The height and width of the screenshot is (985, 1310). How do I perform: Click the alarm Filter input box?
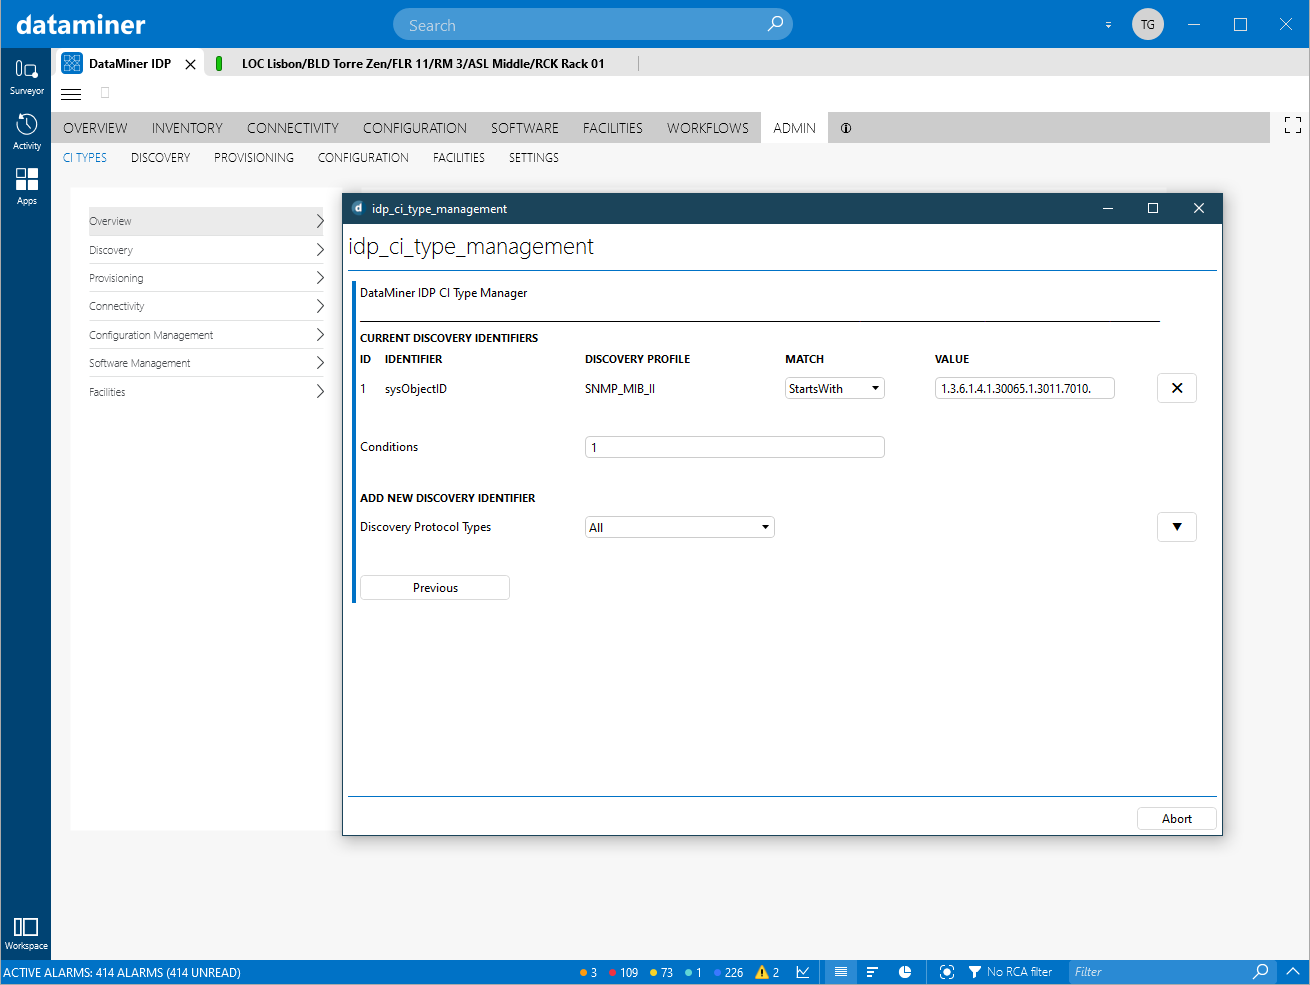click(x=1160, y=972)
